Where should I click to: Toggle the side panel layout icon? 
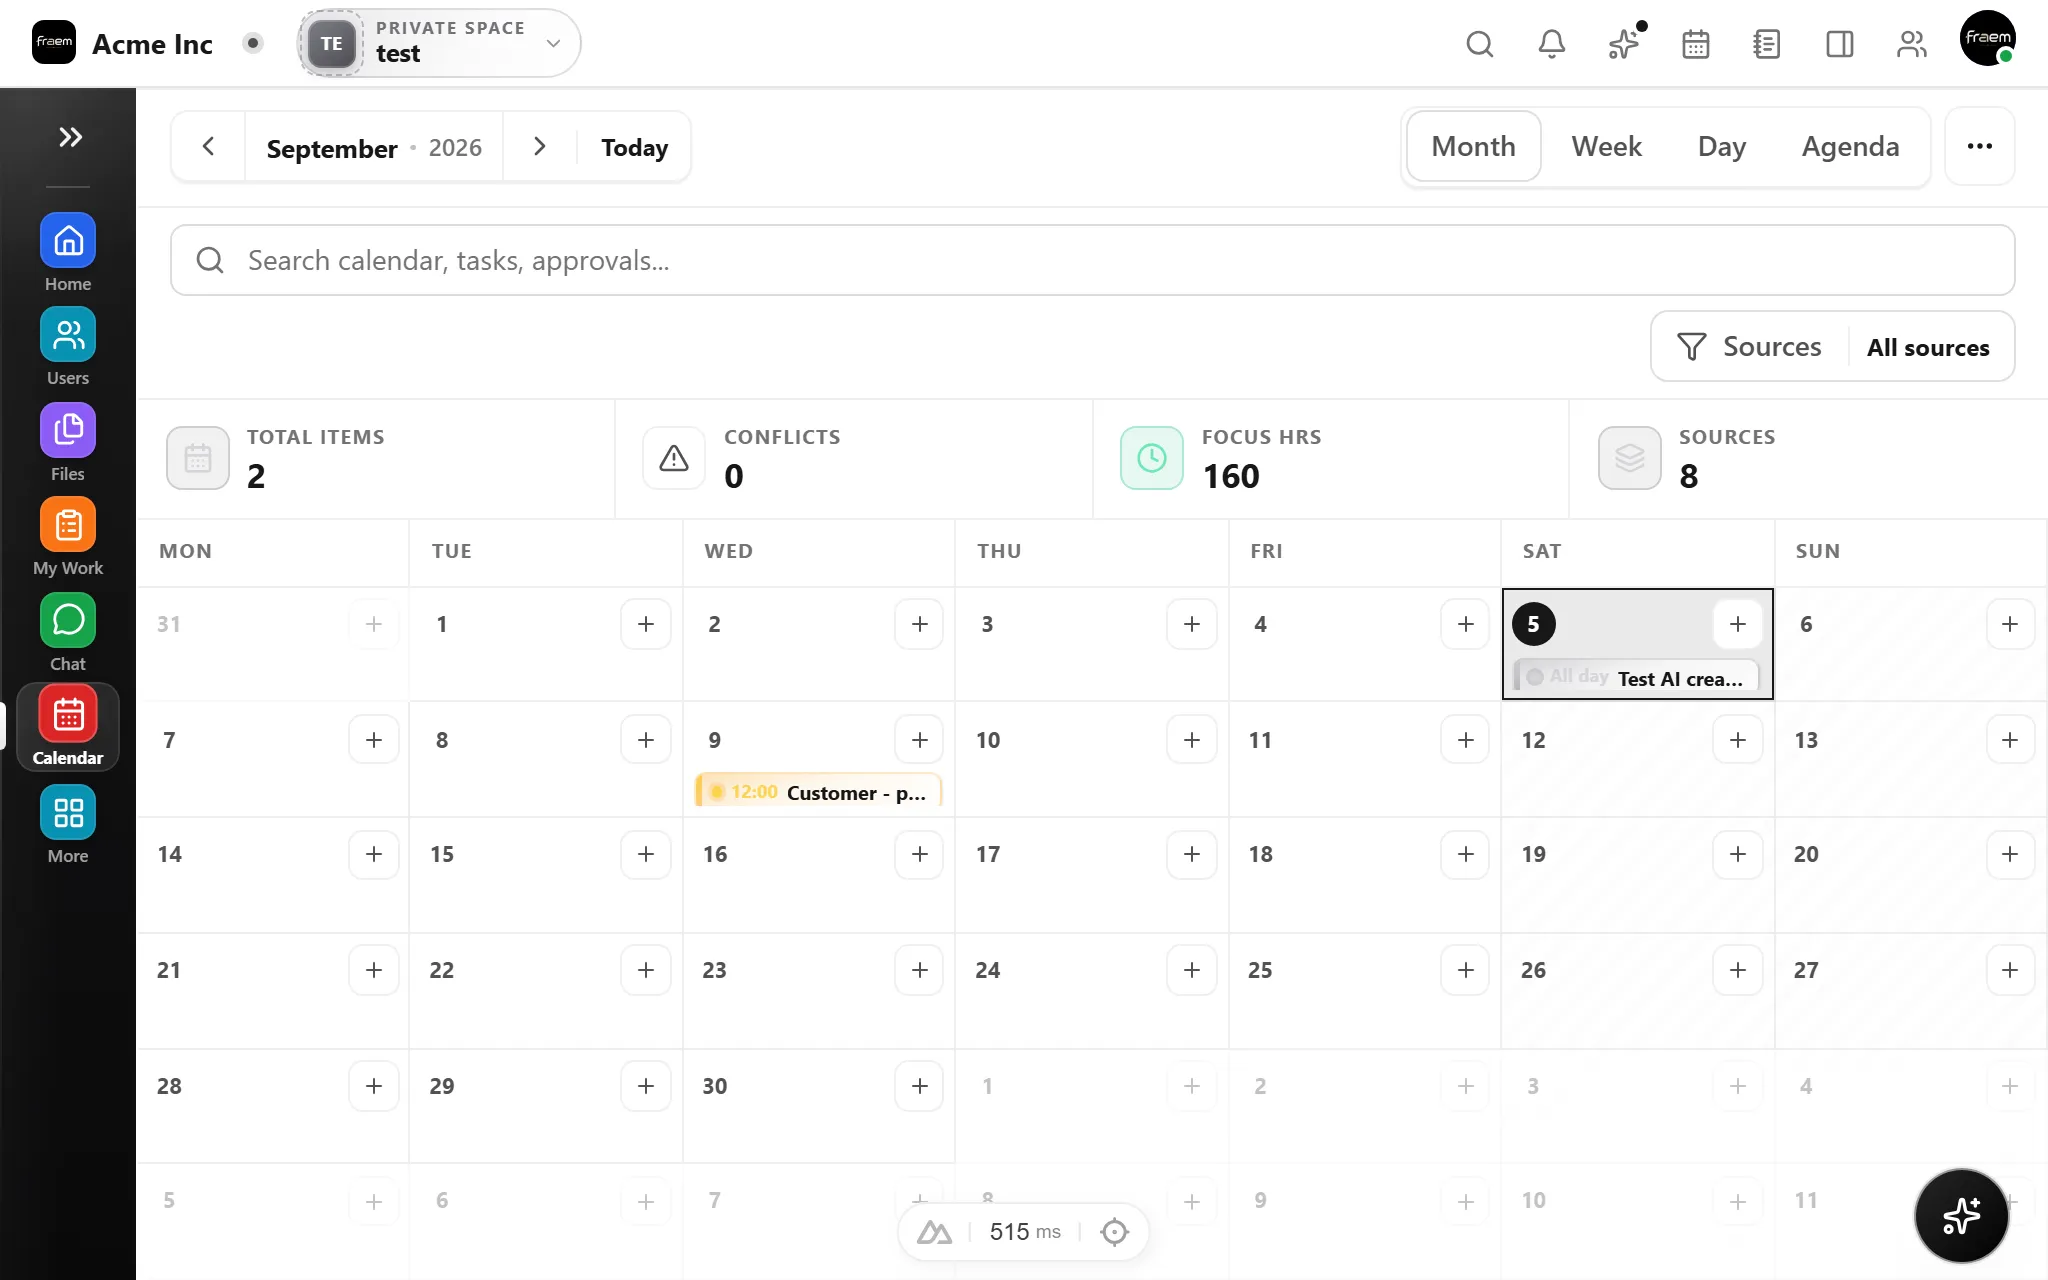[1840, 44]
